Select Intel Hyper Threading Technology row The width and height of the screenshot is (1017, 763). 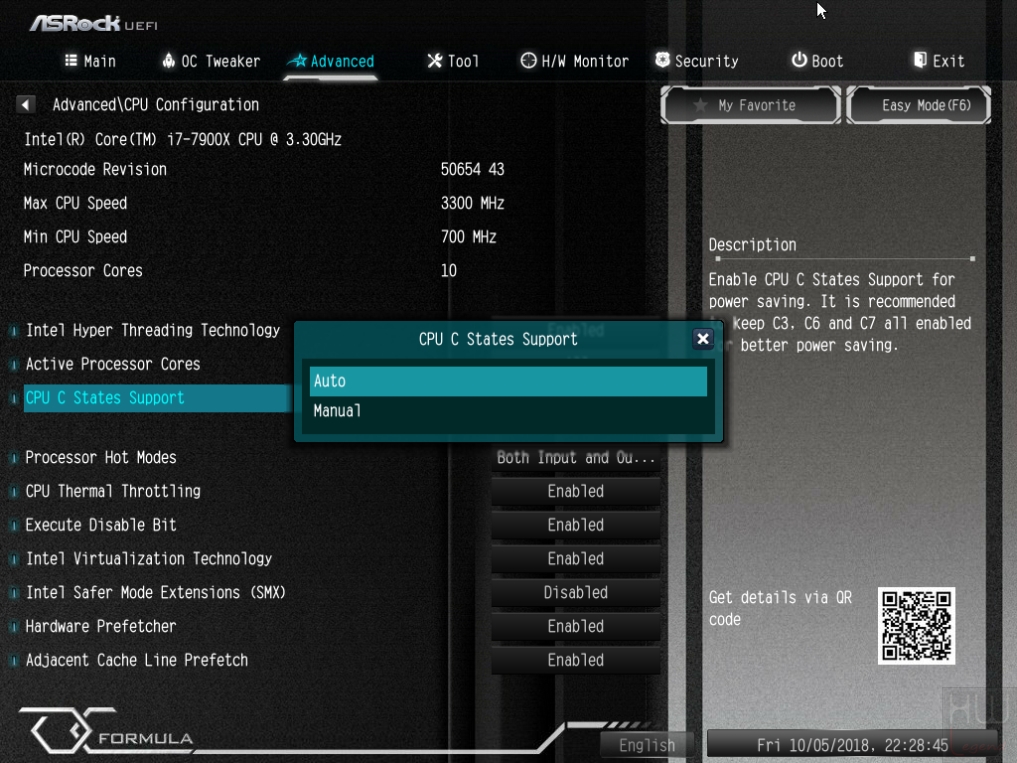pyautogui.click(x=152, y=330)
